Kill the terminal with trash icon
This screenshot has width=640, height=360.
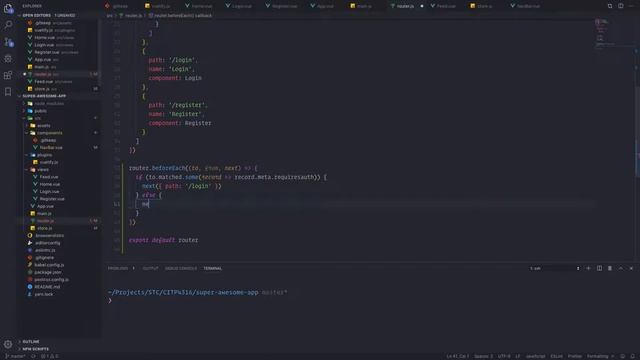610,268
